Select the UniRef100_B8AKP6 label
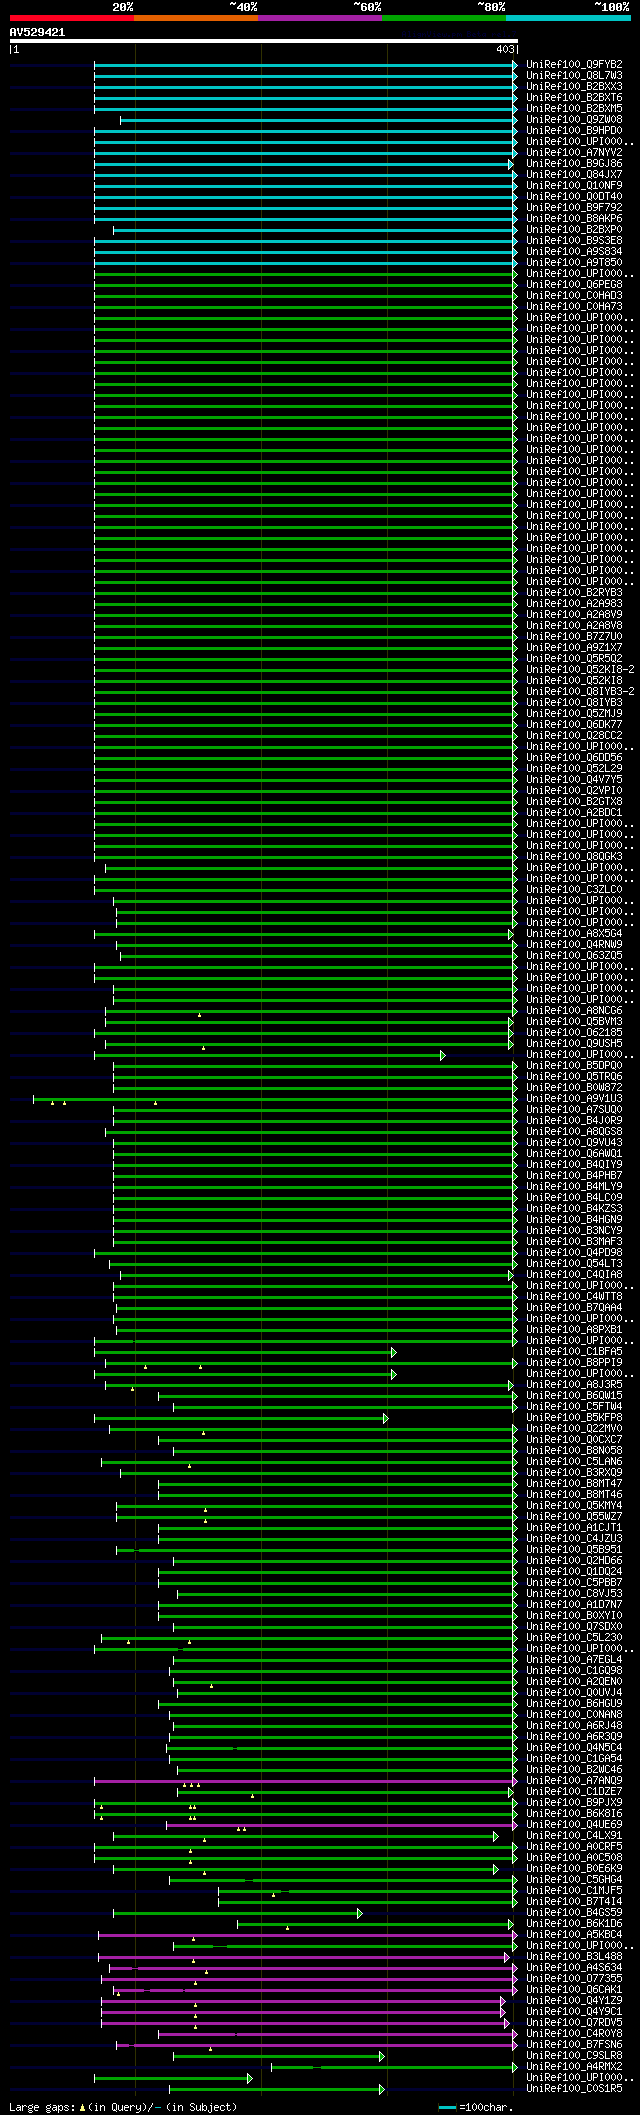Image resolution: width=640 pixels, height=2115 pixels. (574, 218)
